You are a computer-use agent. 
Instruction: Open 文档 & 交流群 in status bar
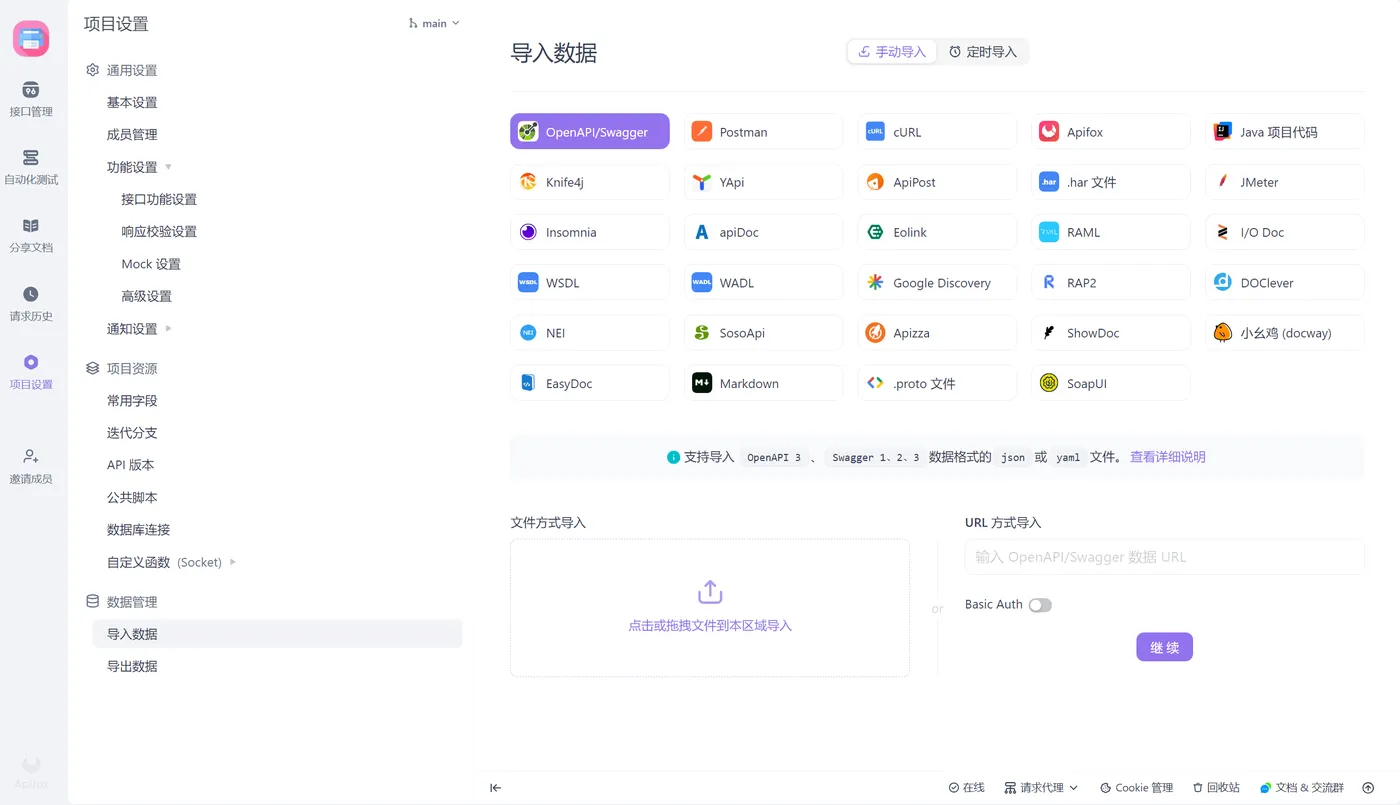coord(1301,788)
